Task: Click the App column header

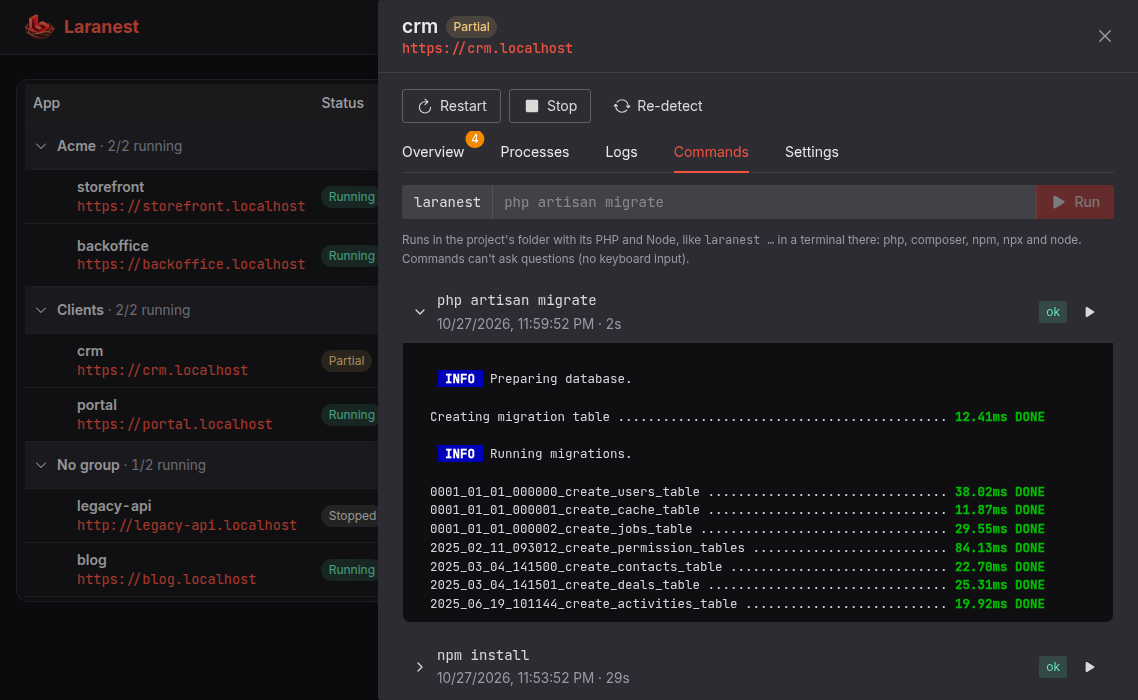Action: coord(46,103)
